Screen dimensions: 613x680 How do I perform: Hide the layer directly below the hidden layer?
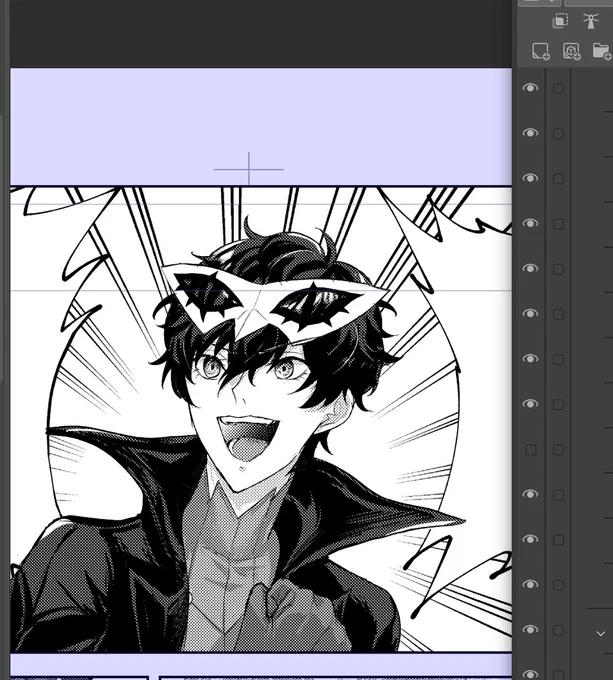pyautogui.click(x=530, y=494)
